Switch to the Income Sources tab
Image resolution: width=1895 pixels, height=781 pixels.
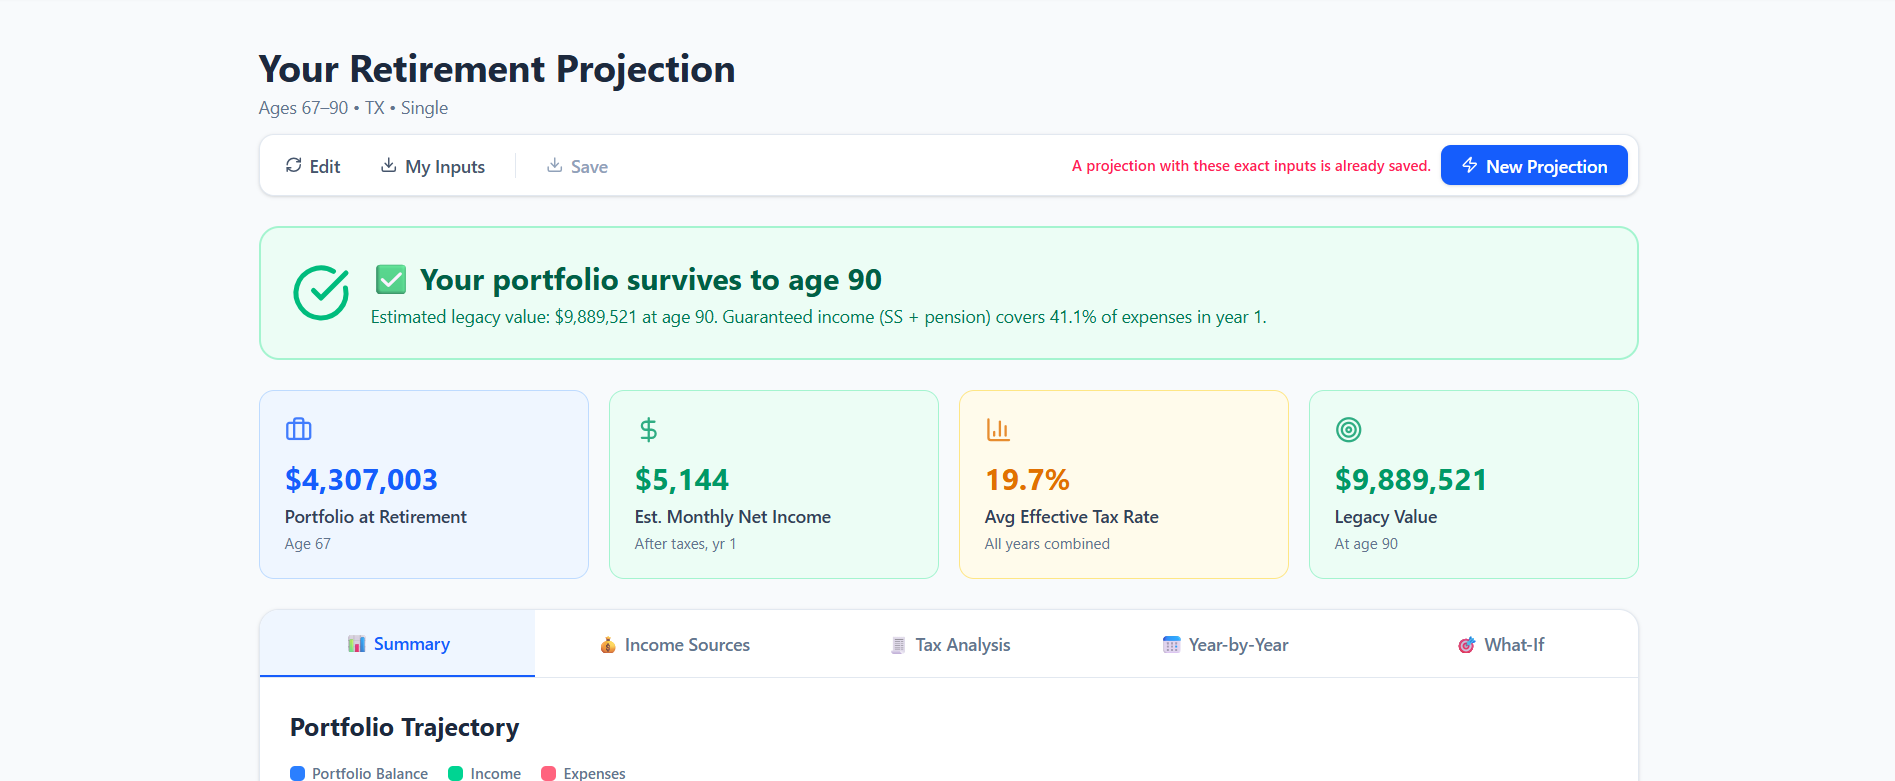[x=675, y=645]
